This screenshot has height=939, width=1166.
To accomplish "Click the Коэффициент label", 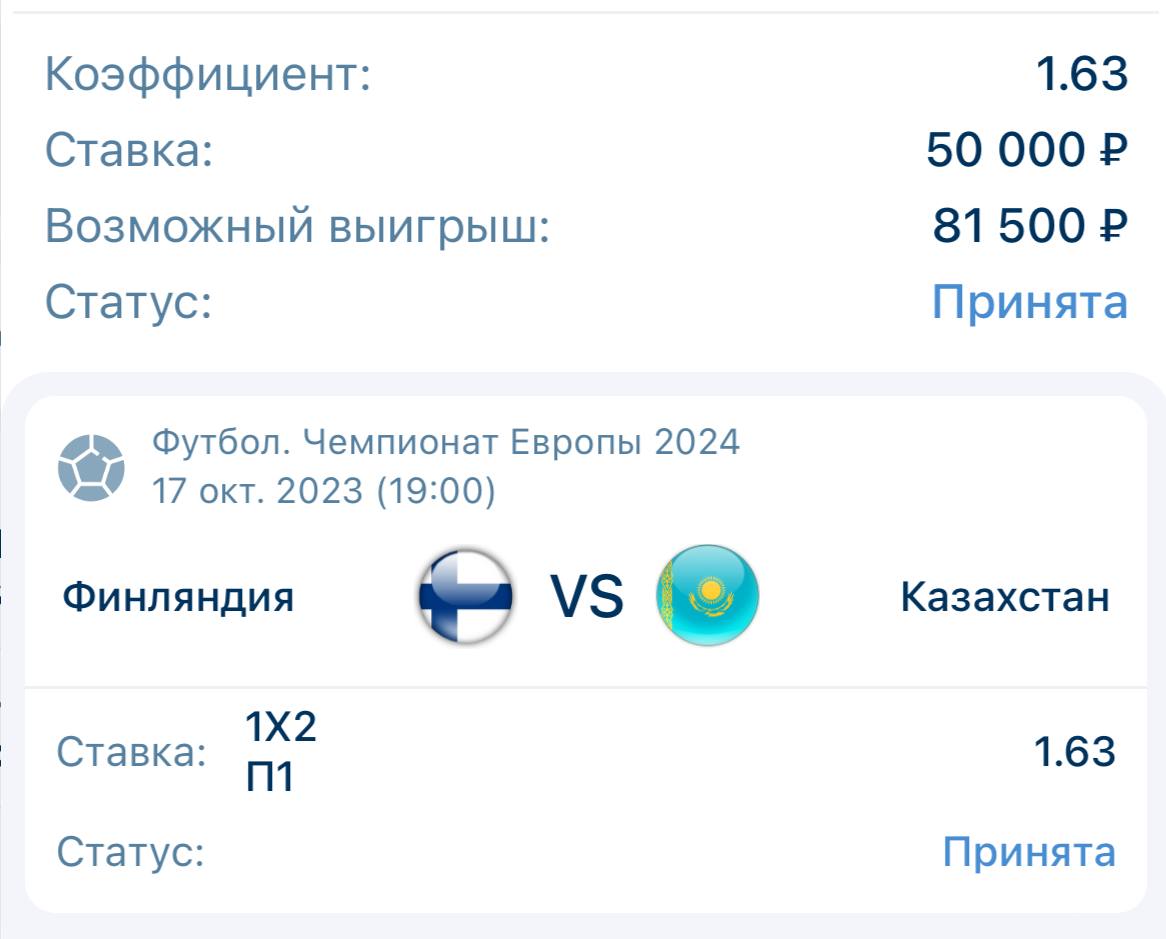I will click(208, 75).
